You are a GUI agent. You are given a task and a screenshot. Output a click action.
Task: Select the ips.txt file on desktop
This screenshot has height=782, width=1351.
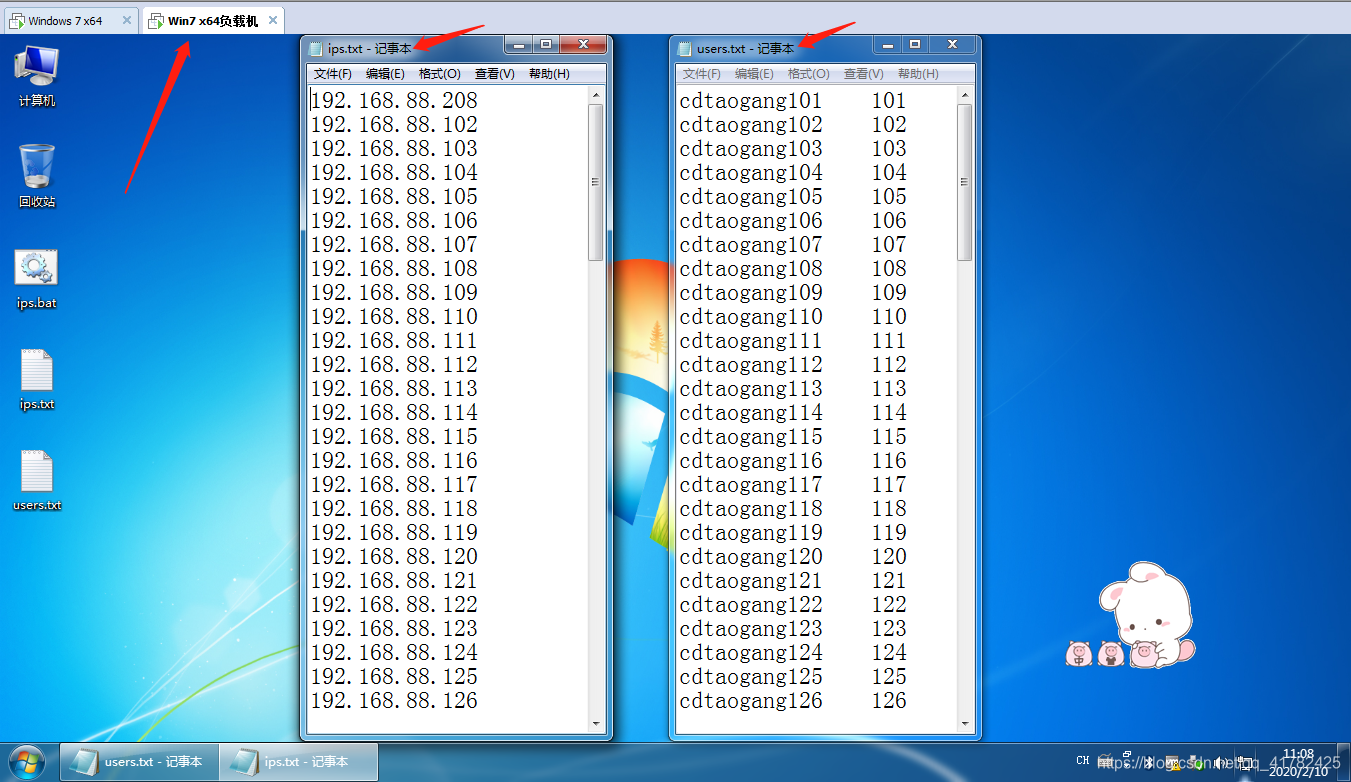pyautogui.click(x=37, y=380)
